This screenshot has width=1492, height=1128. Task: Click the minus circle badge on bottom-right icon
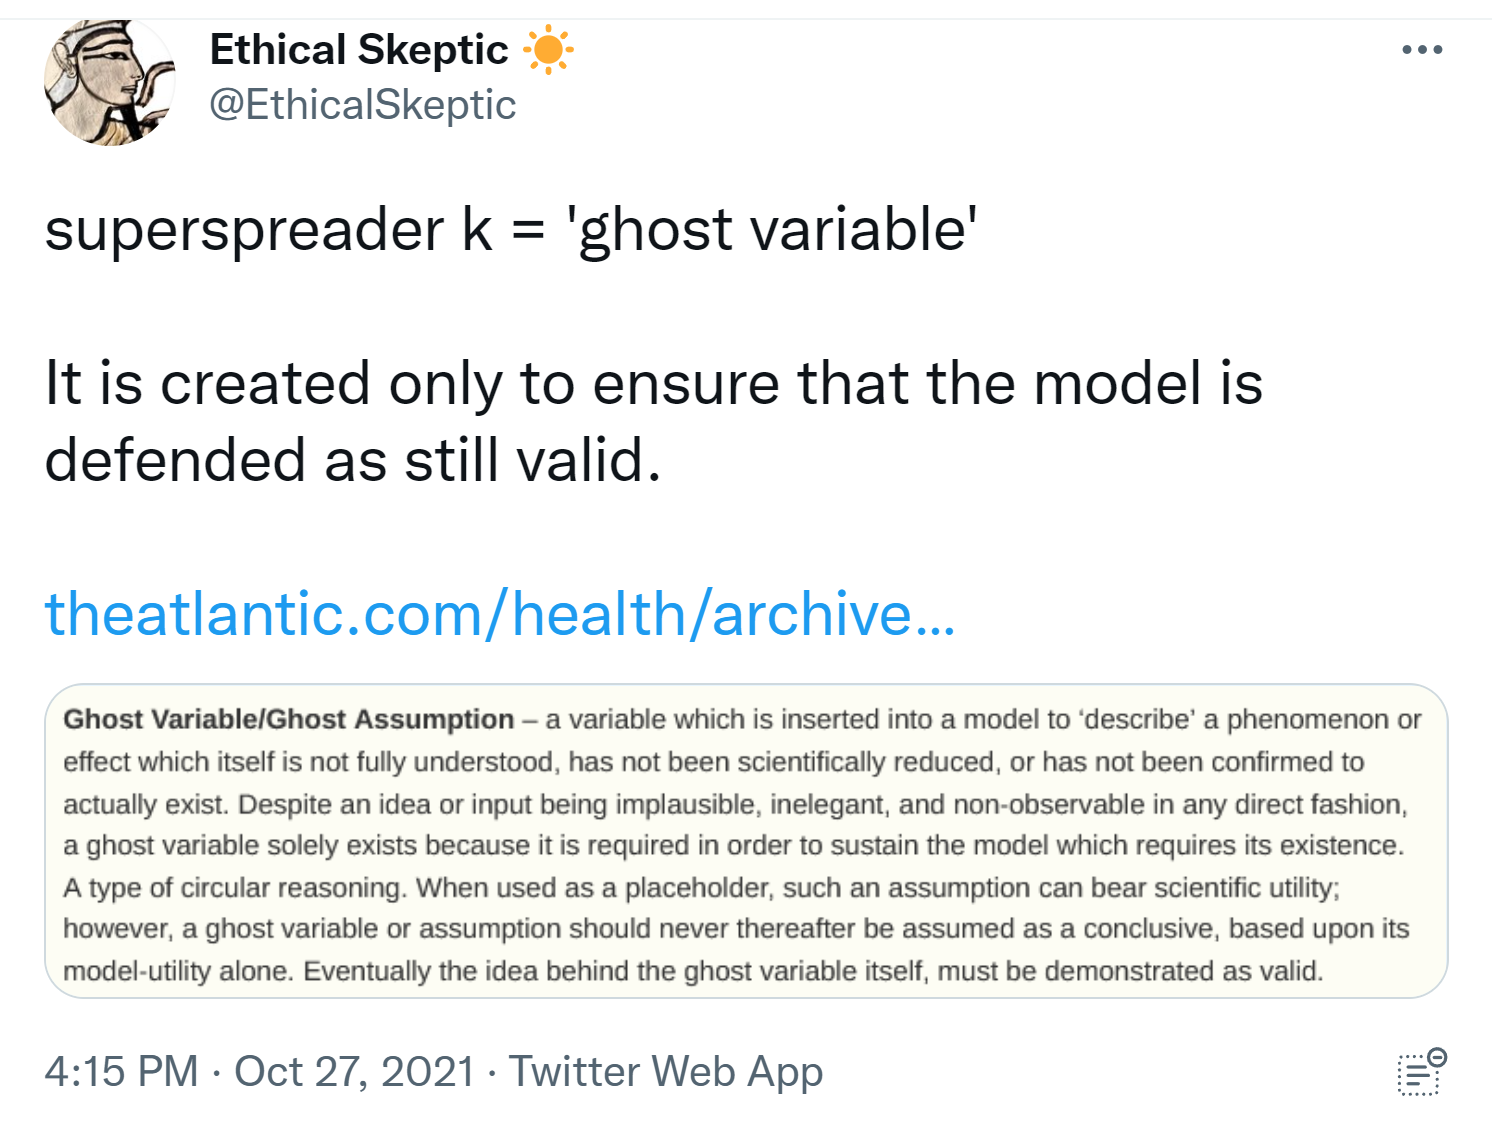tap(1437, 1057)
